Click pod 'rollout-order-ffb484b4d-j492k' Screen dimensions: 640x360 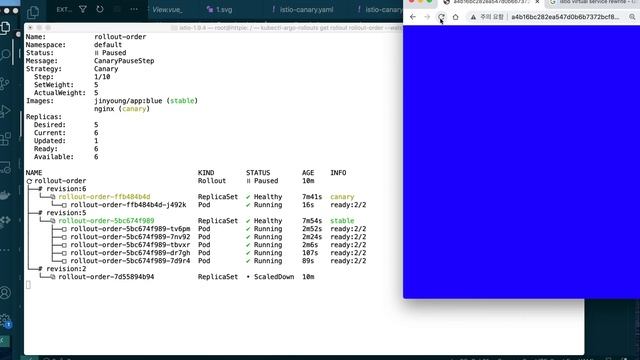(x=128, y=205)
